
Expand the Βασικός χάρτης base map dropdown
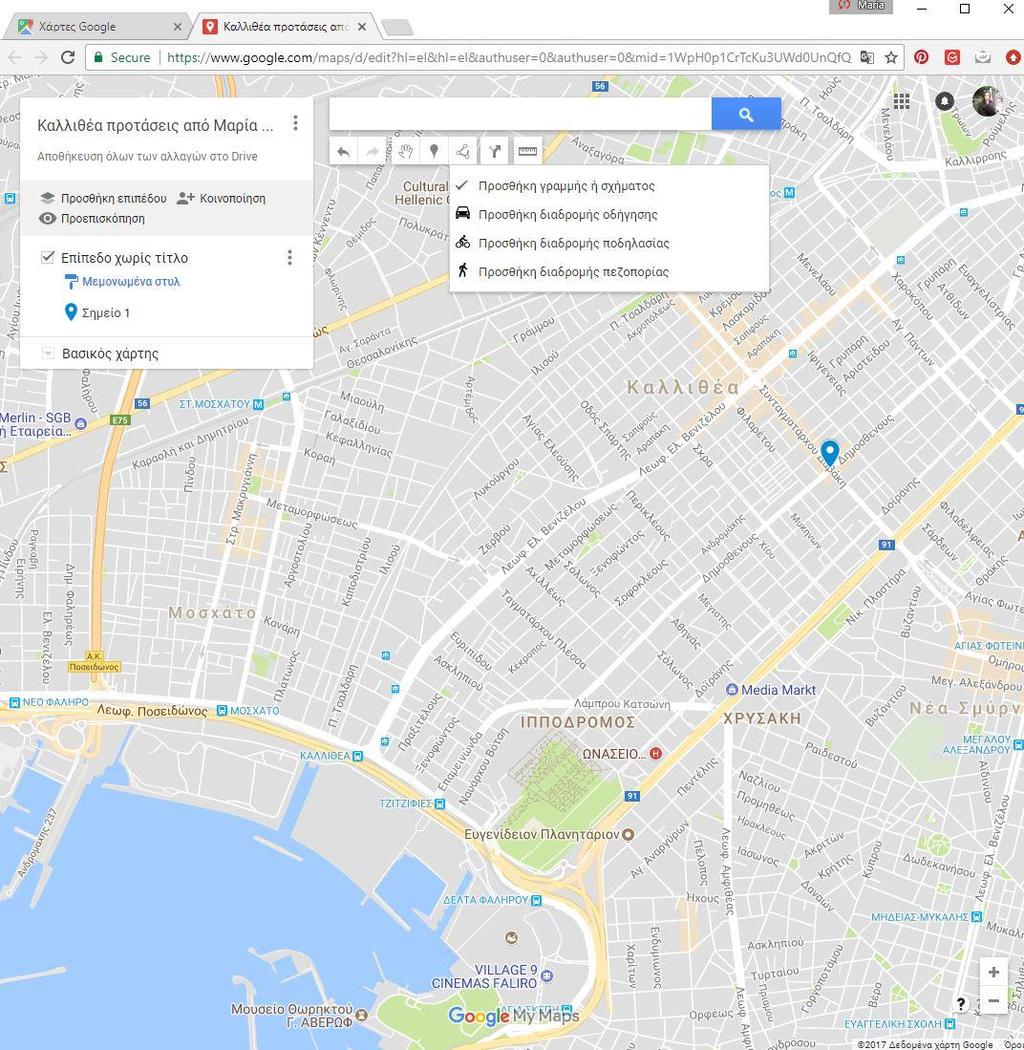point(48,353)
